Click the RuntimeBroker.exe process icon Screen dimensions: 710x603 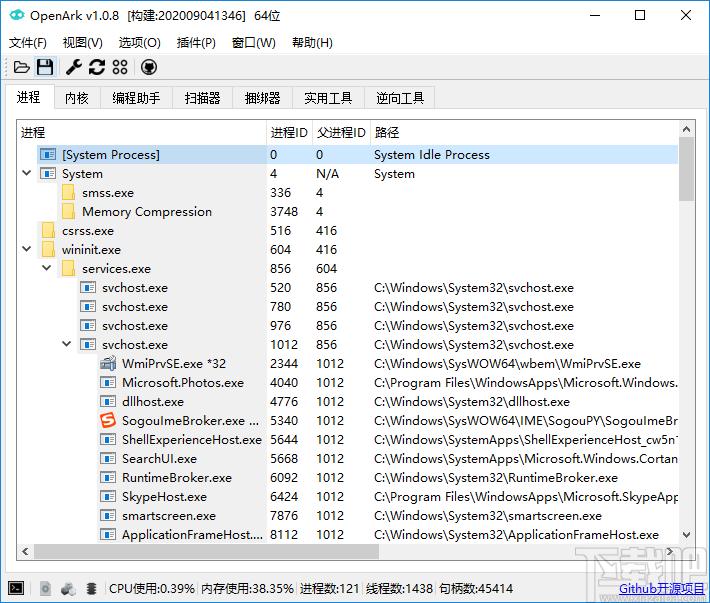[x=108, y=478]
